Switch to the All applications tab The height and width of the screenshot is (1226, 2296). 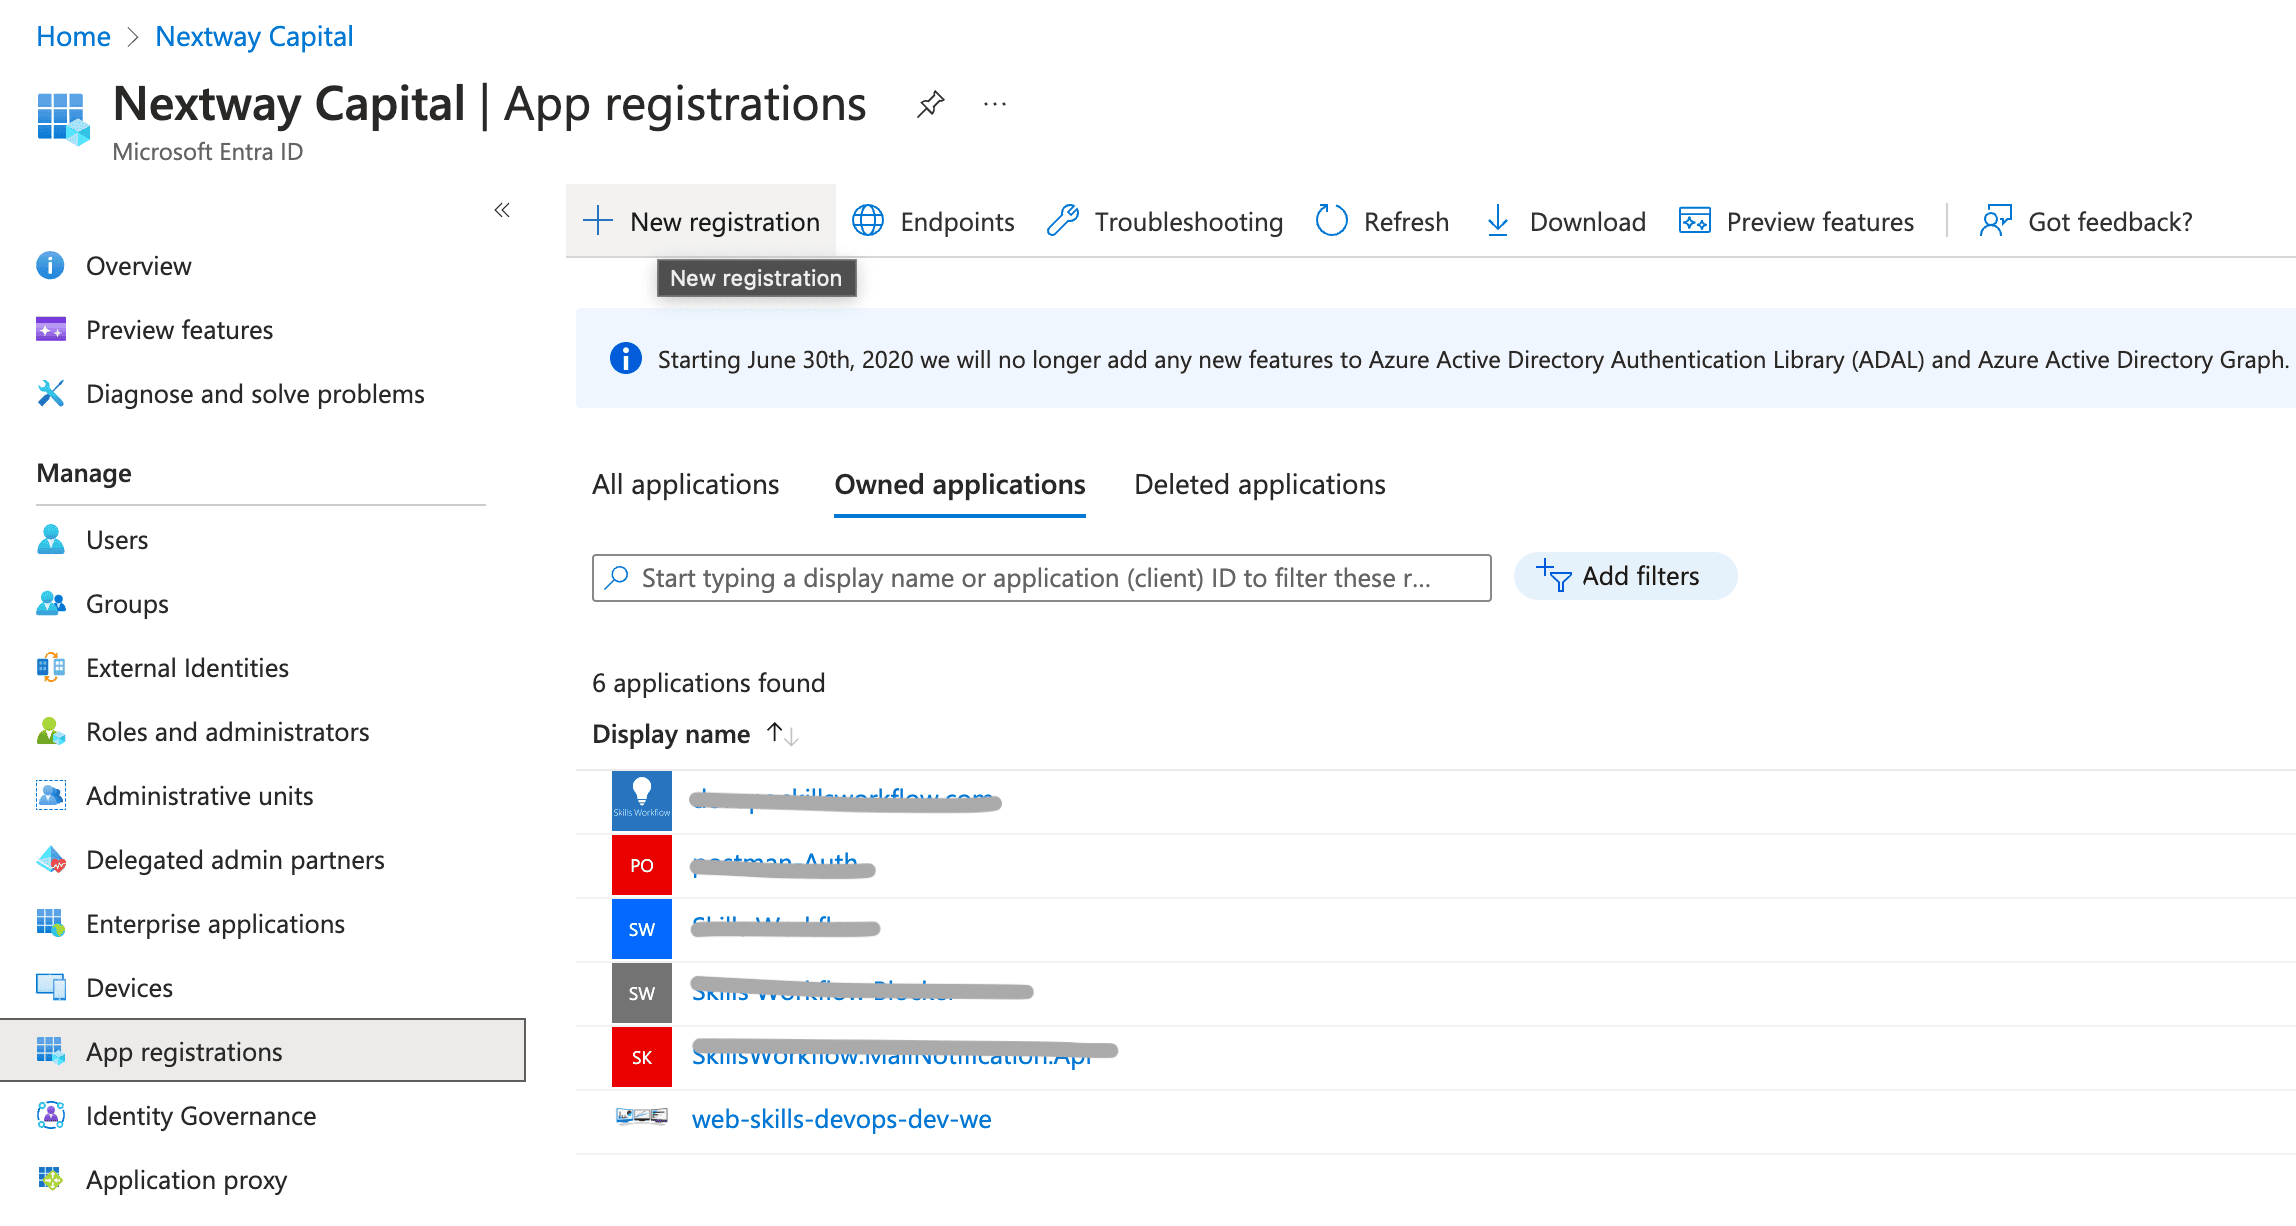coord(686,485)
